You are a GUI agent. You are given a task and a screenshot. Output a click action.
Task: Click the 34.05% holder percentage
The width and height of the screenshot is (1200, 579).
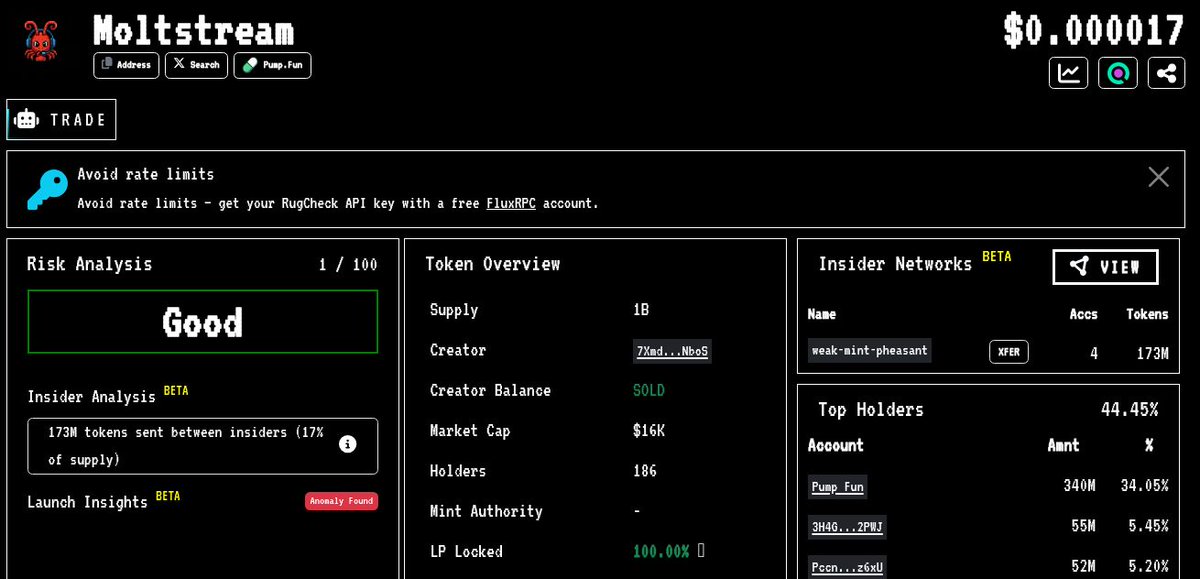pyautogui.click(x=1145, y=486)
